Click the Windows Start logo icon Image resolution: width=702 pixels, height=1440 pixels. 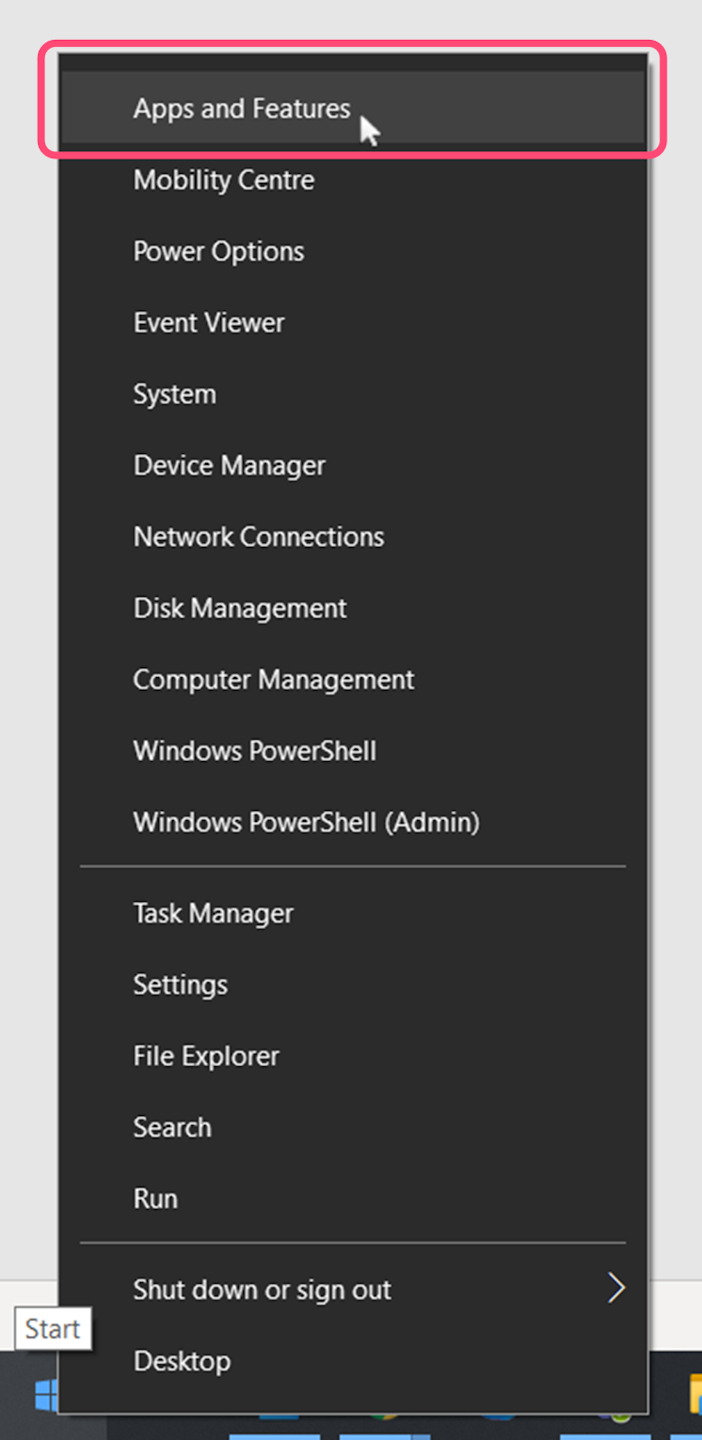(45, 1396)
